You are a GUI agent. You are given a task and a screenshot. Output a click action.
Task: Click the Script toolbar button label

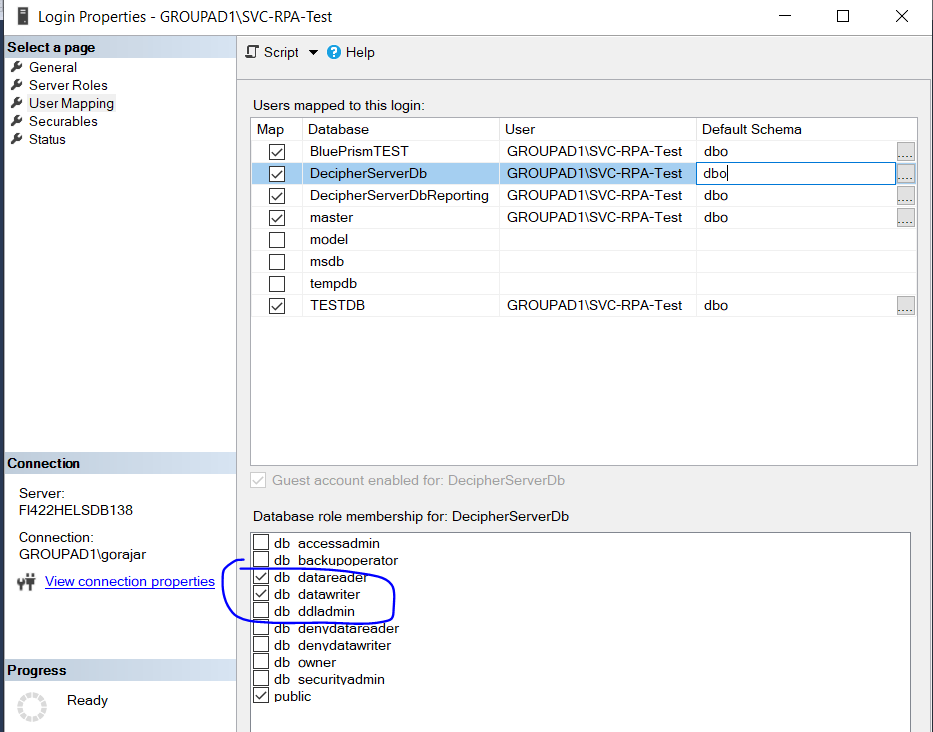pyautogui.click(x=281, y=52)
